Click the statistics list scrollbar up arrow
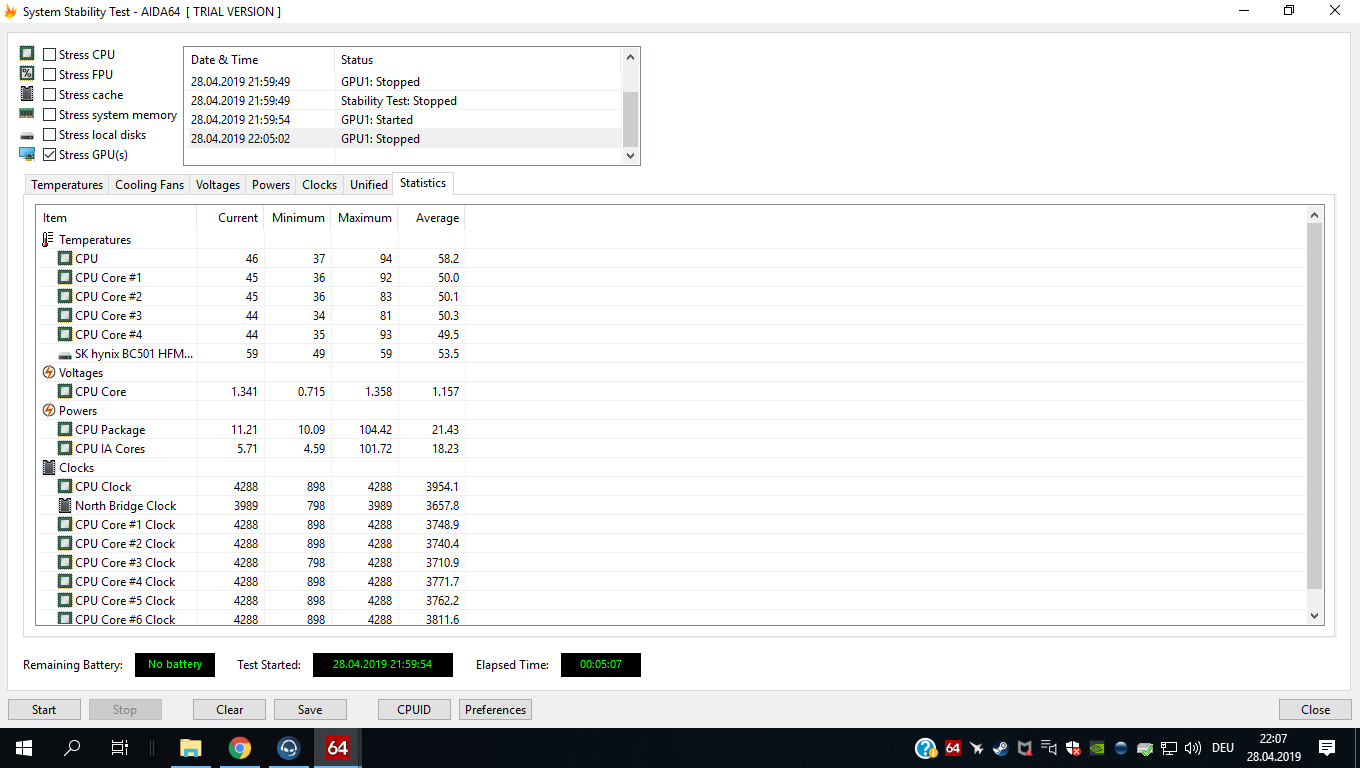This screenshot has height=768, width=1360. tap(1315, 215)
